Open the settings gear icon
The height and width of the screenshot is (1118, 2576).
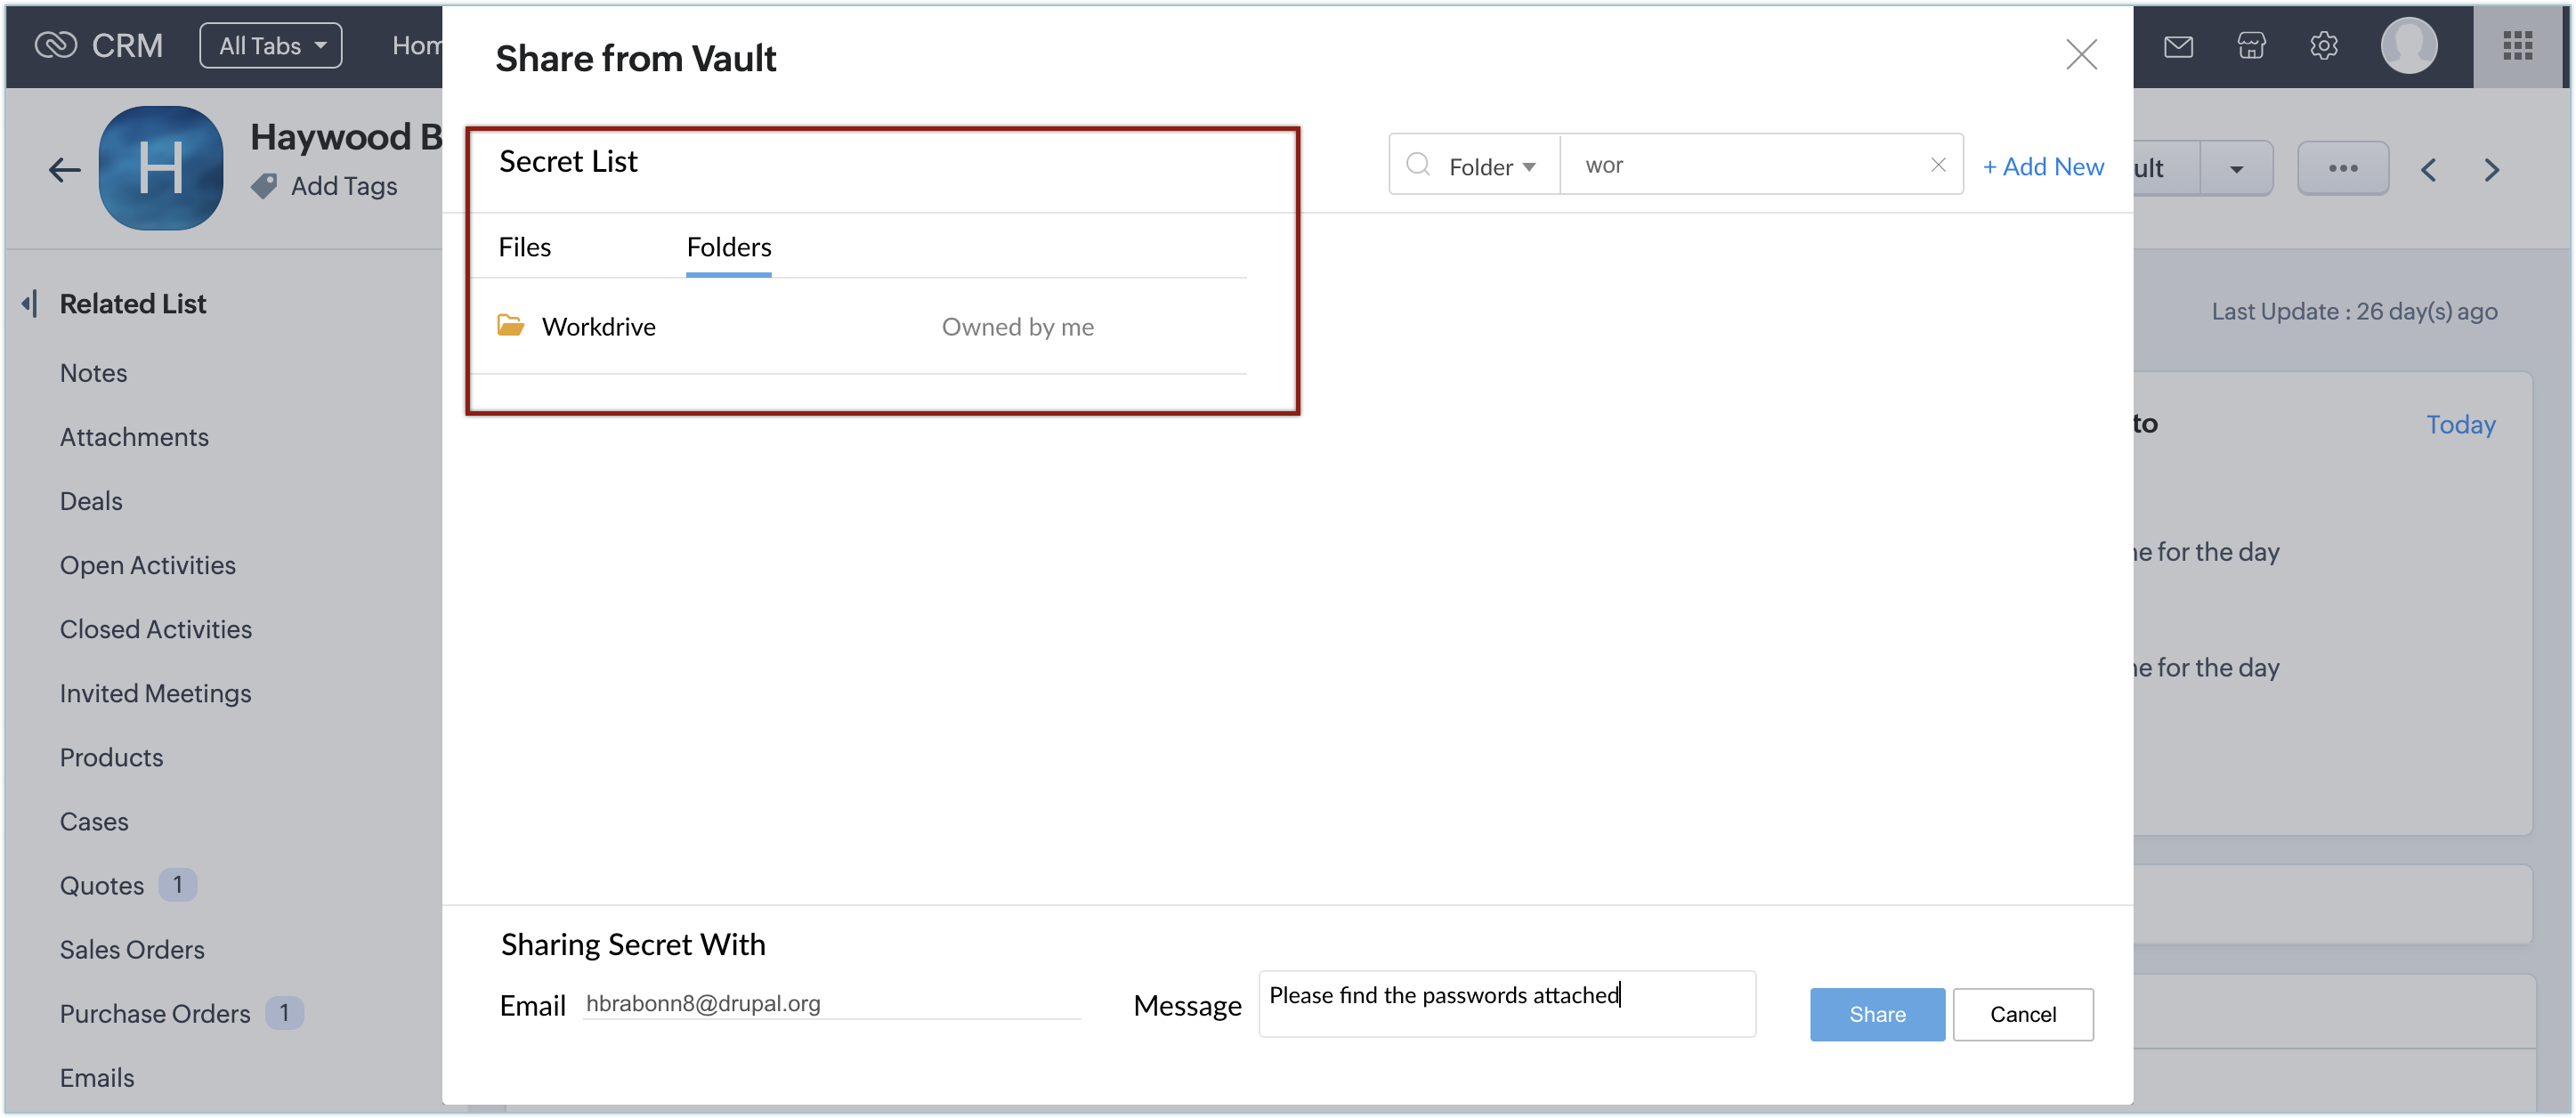pos(2323,46)
